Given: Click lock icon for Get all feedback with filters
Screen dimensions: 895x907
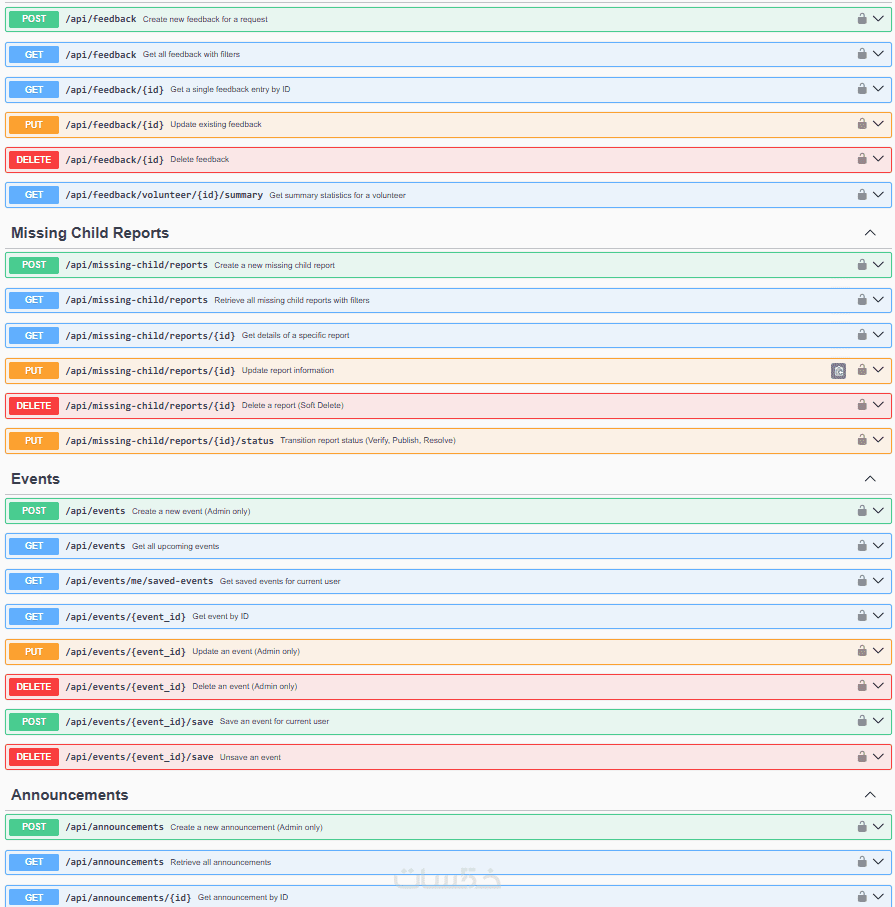Looking at the screenshot, I should coord(861,54).
